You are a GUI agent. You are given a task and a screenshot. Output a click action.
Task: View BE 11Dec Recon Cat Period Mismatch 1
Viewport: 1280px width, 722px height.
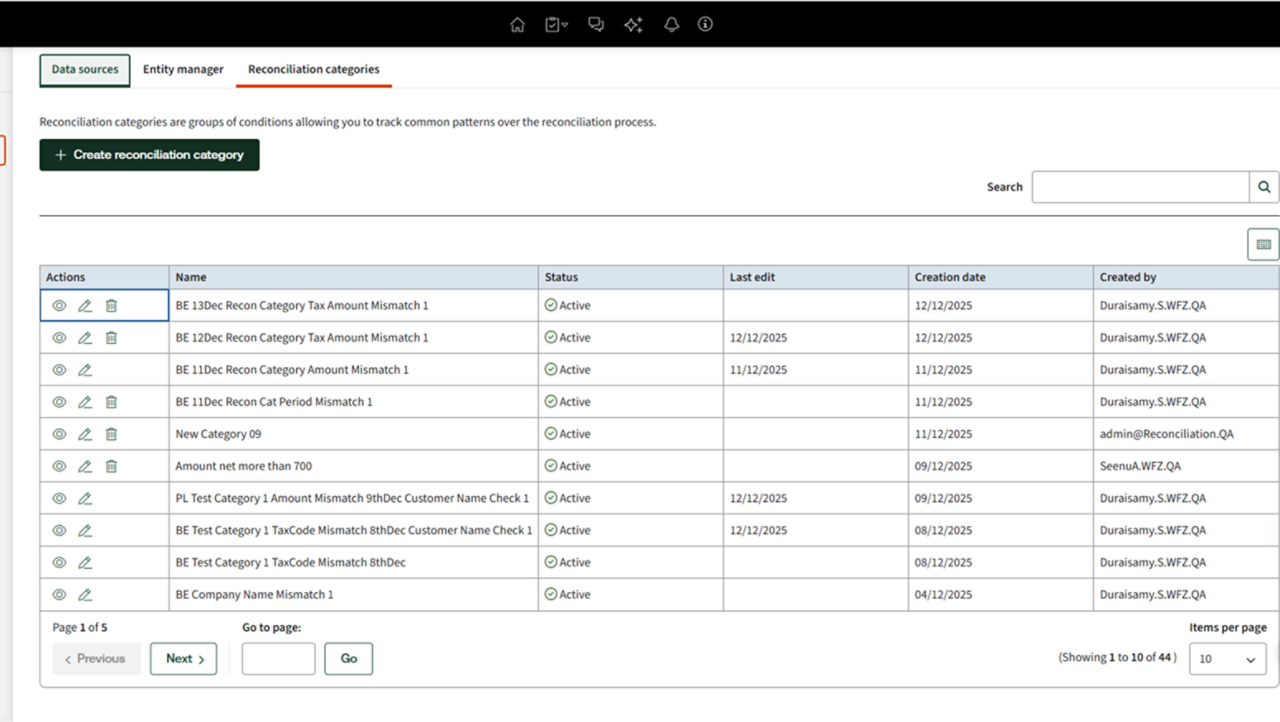59,402
